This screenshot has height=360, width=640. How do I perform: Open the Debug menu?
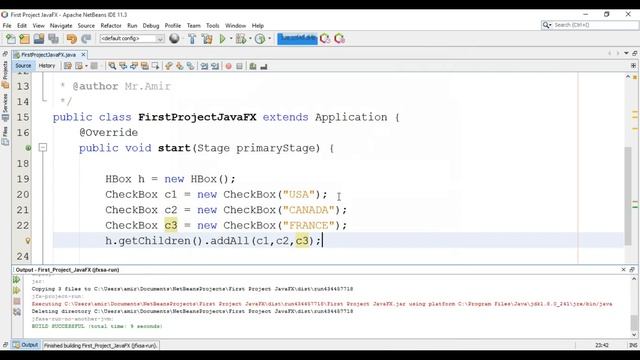point(151,26)
